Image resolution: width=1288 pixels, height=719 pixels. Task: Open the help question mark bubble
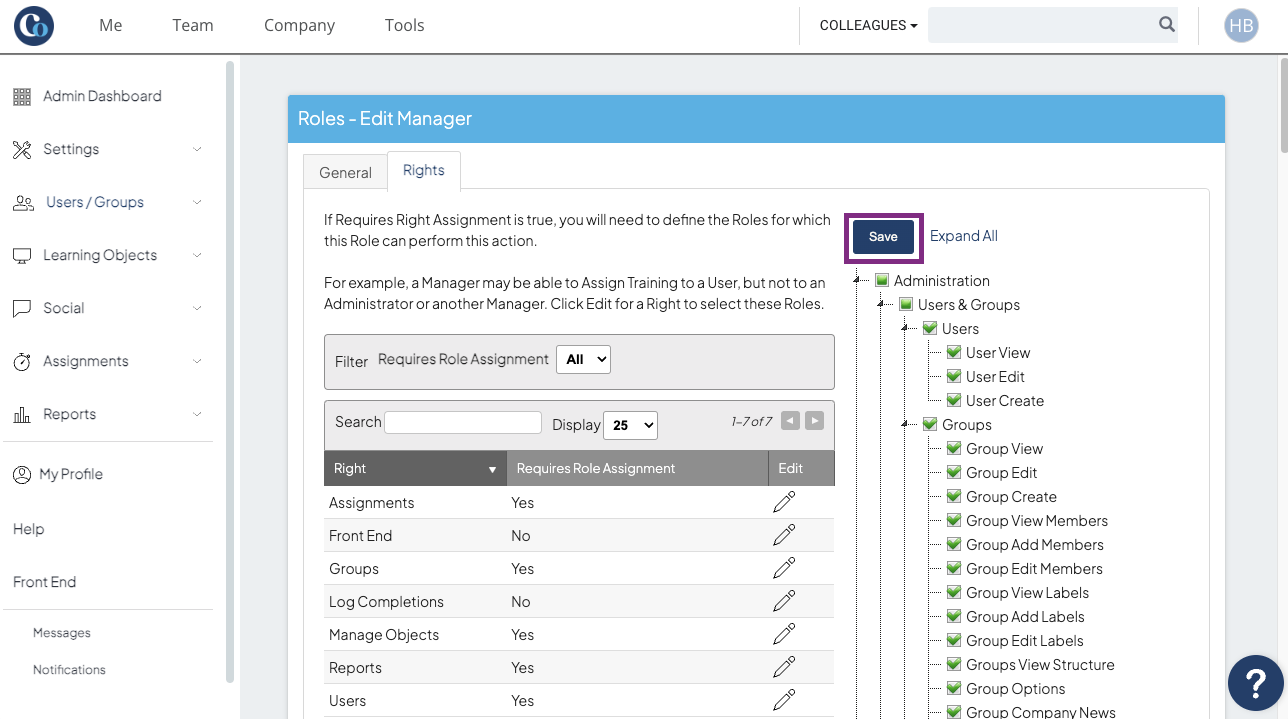[x=1256, y=683]
